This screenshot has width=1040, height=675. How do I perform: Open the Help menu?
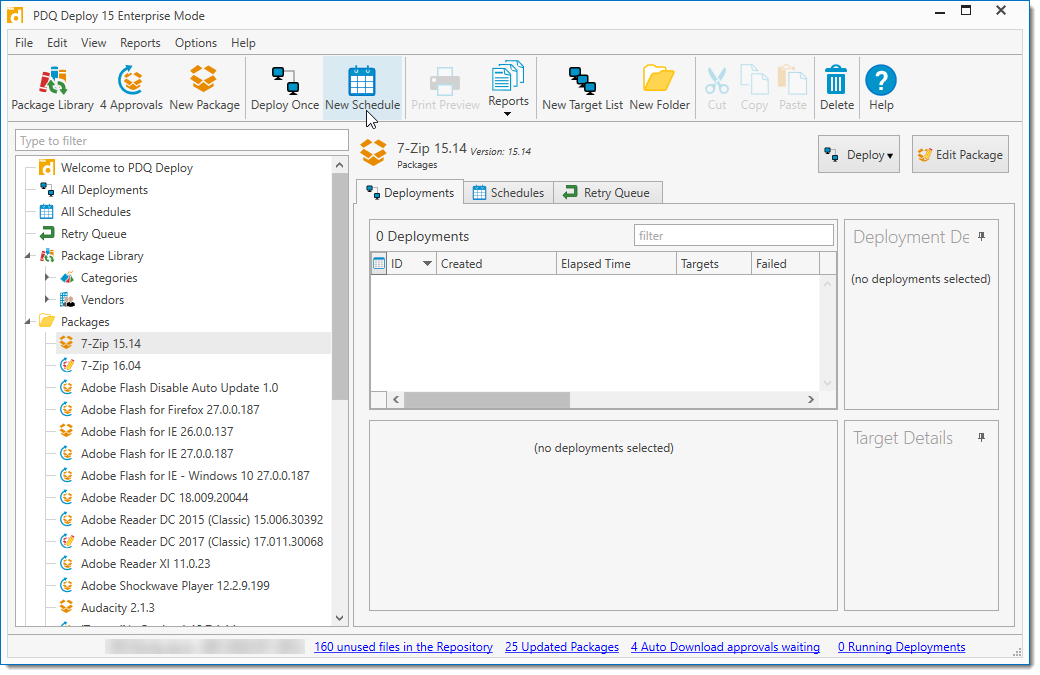(243, 42)
